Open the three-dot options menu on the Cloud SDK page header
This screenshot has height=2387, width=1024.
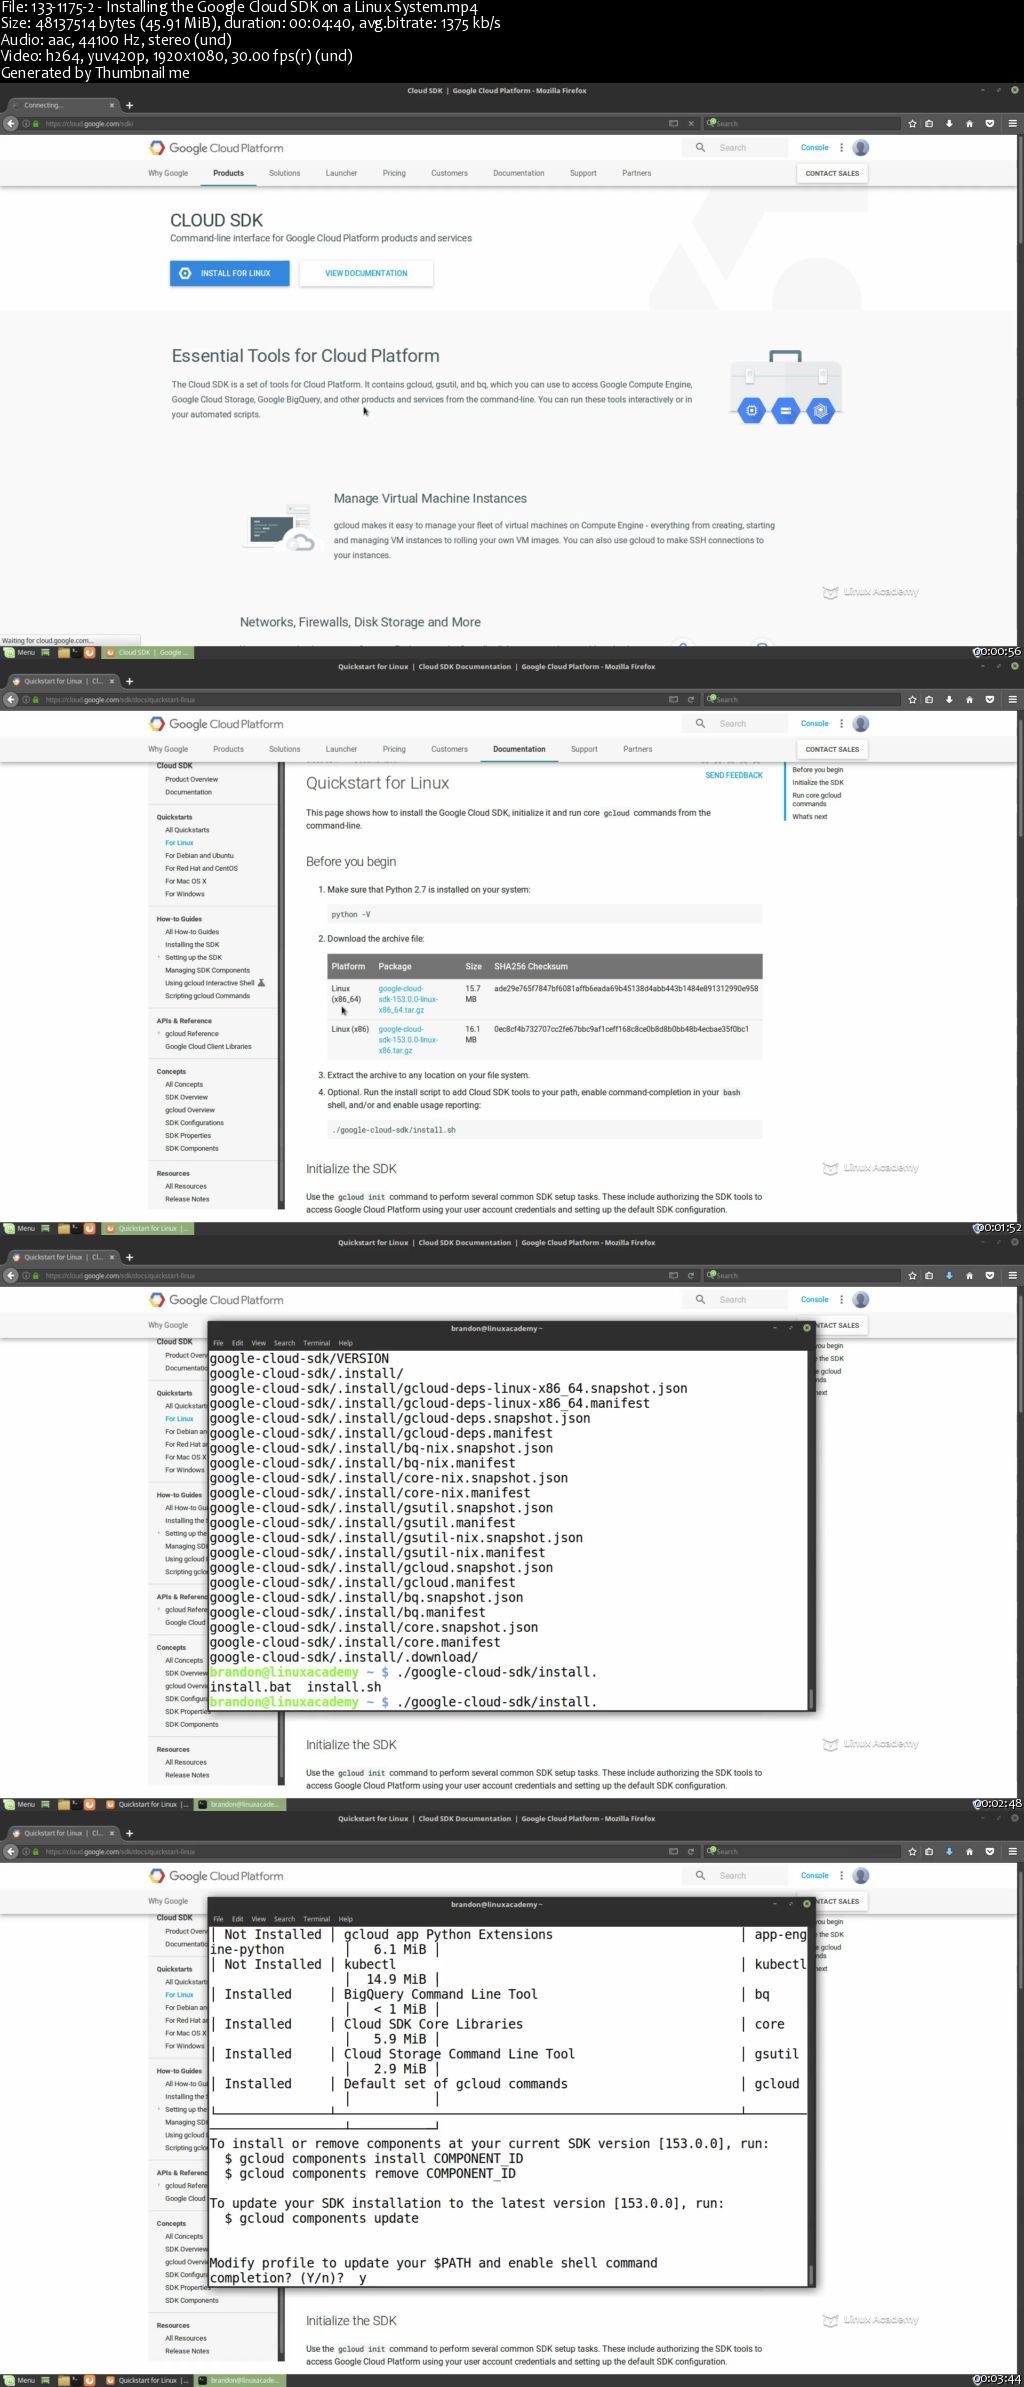(841, 148)
